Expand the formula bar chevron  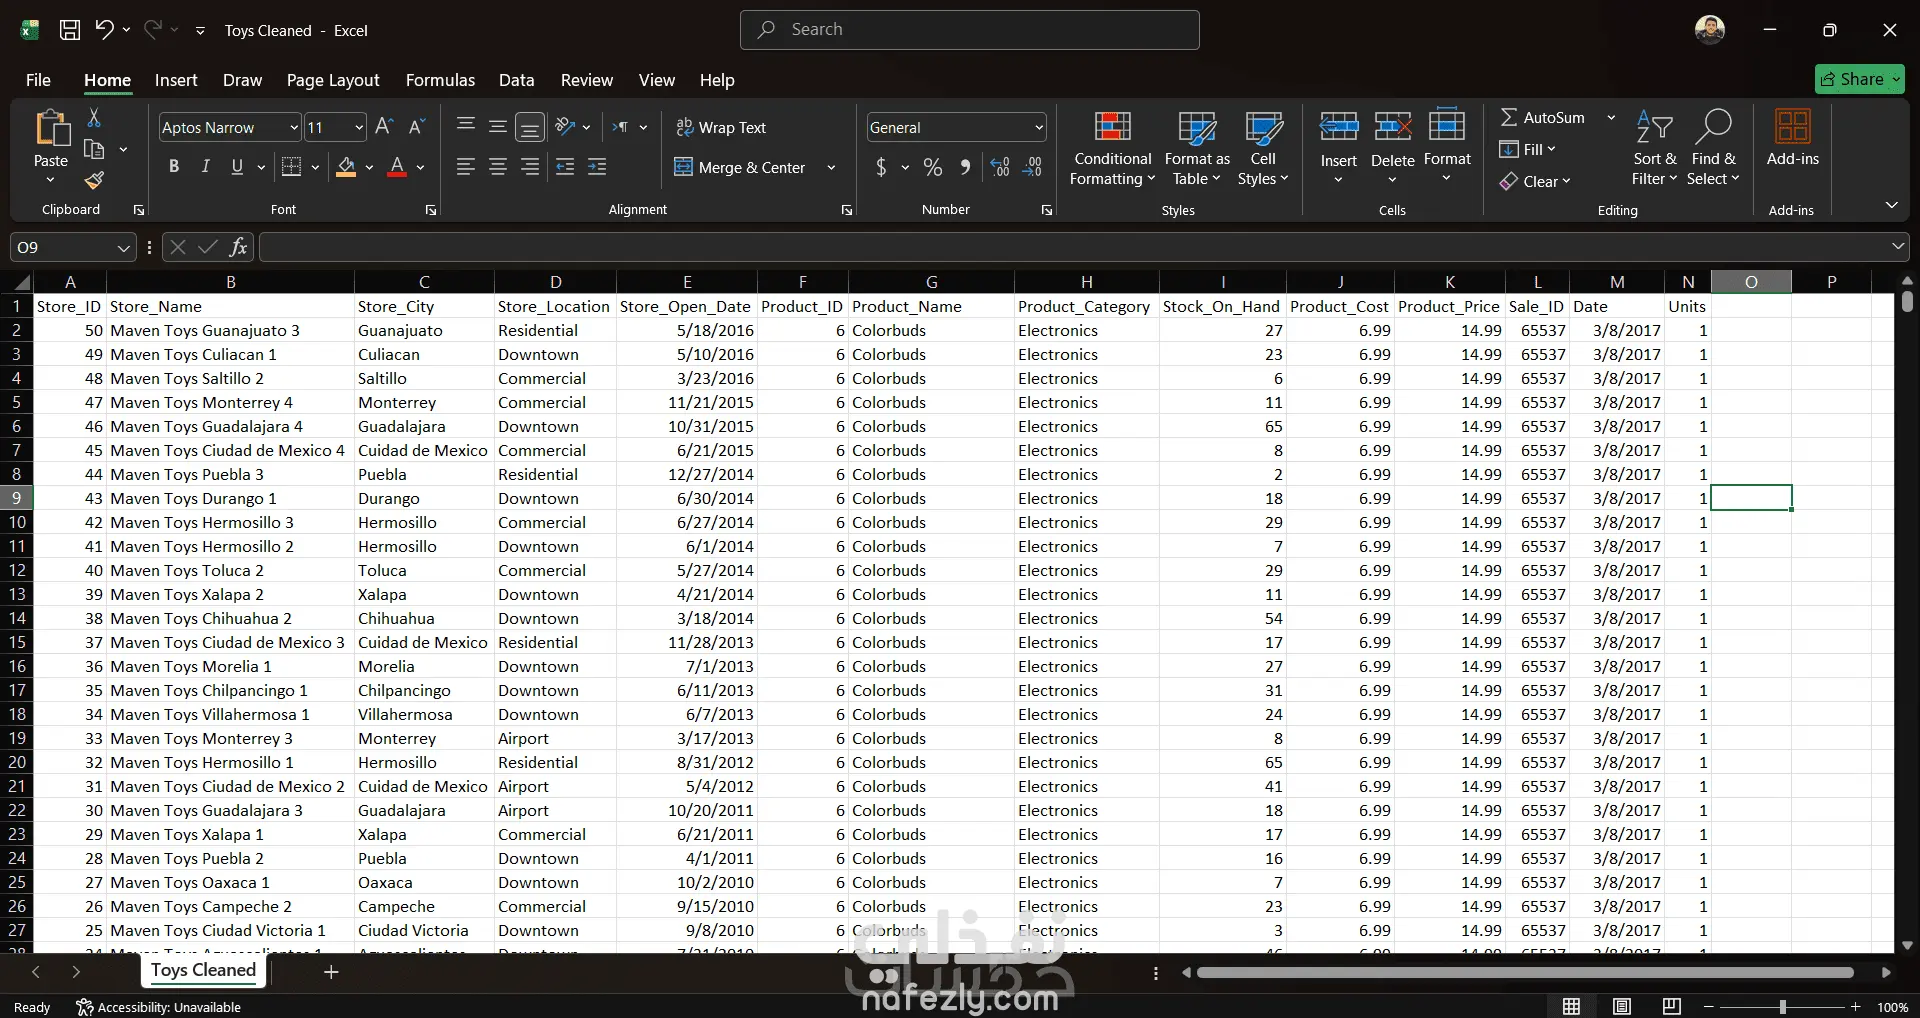point(1897,246)
